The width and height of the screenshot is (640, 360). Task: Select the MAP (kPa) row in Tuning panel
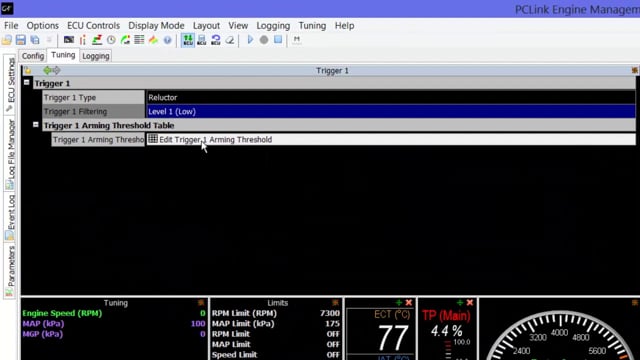pyautogui.click(x=114, y=324)
